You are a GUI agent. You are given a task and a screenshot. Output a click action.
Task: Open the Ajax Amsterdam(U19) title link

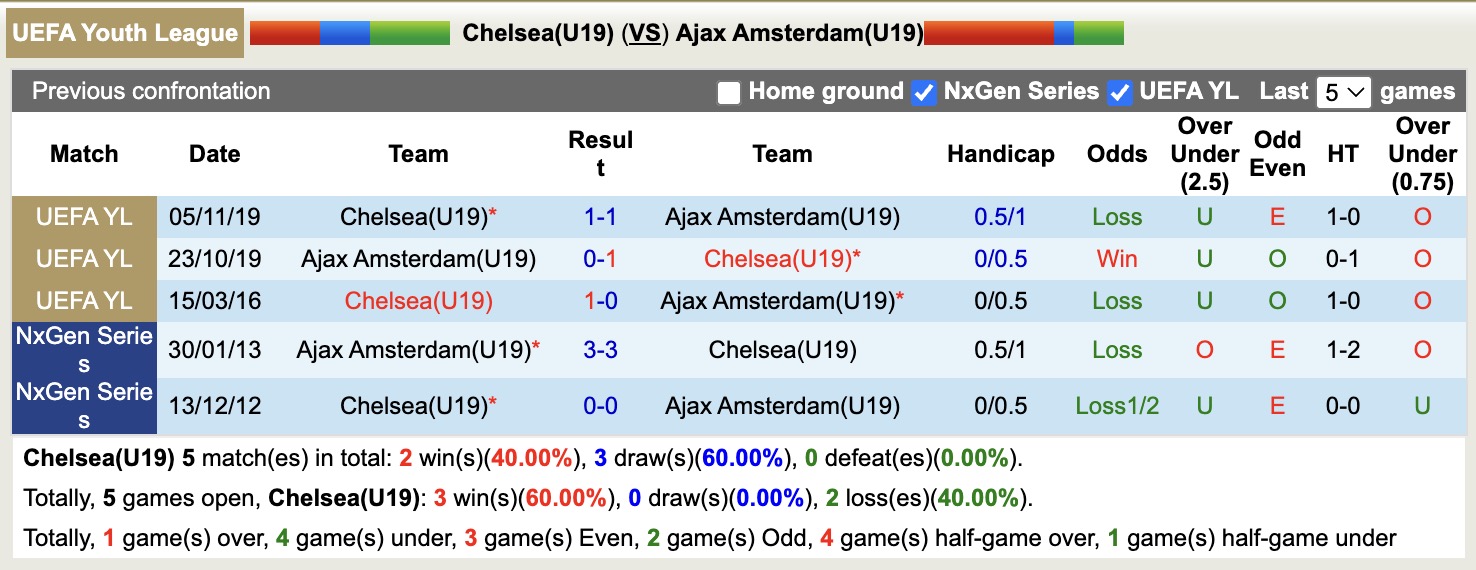(799, 33)
